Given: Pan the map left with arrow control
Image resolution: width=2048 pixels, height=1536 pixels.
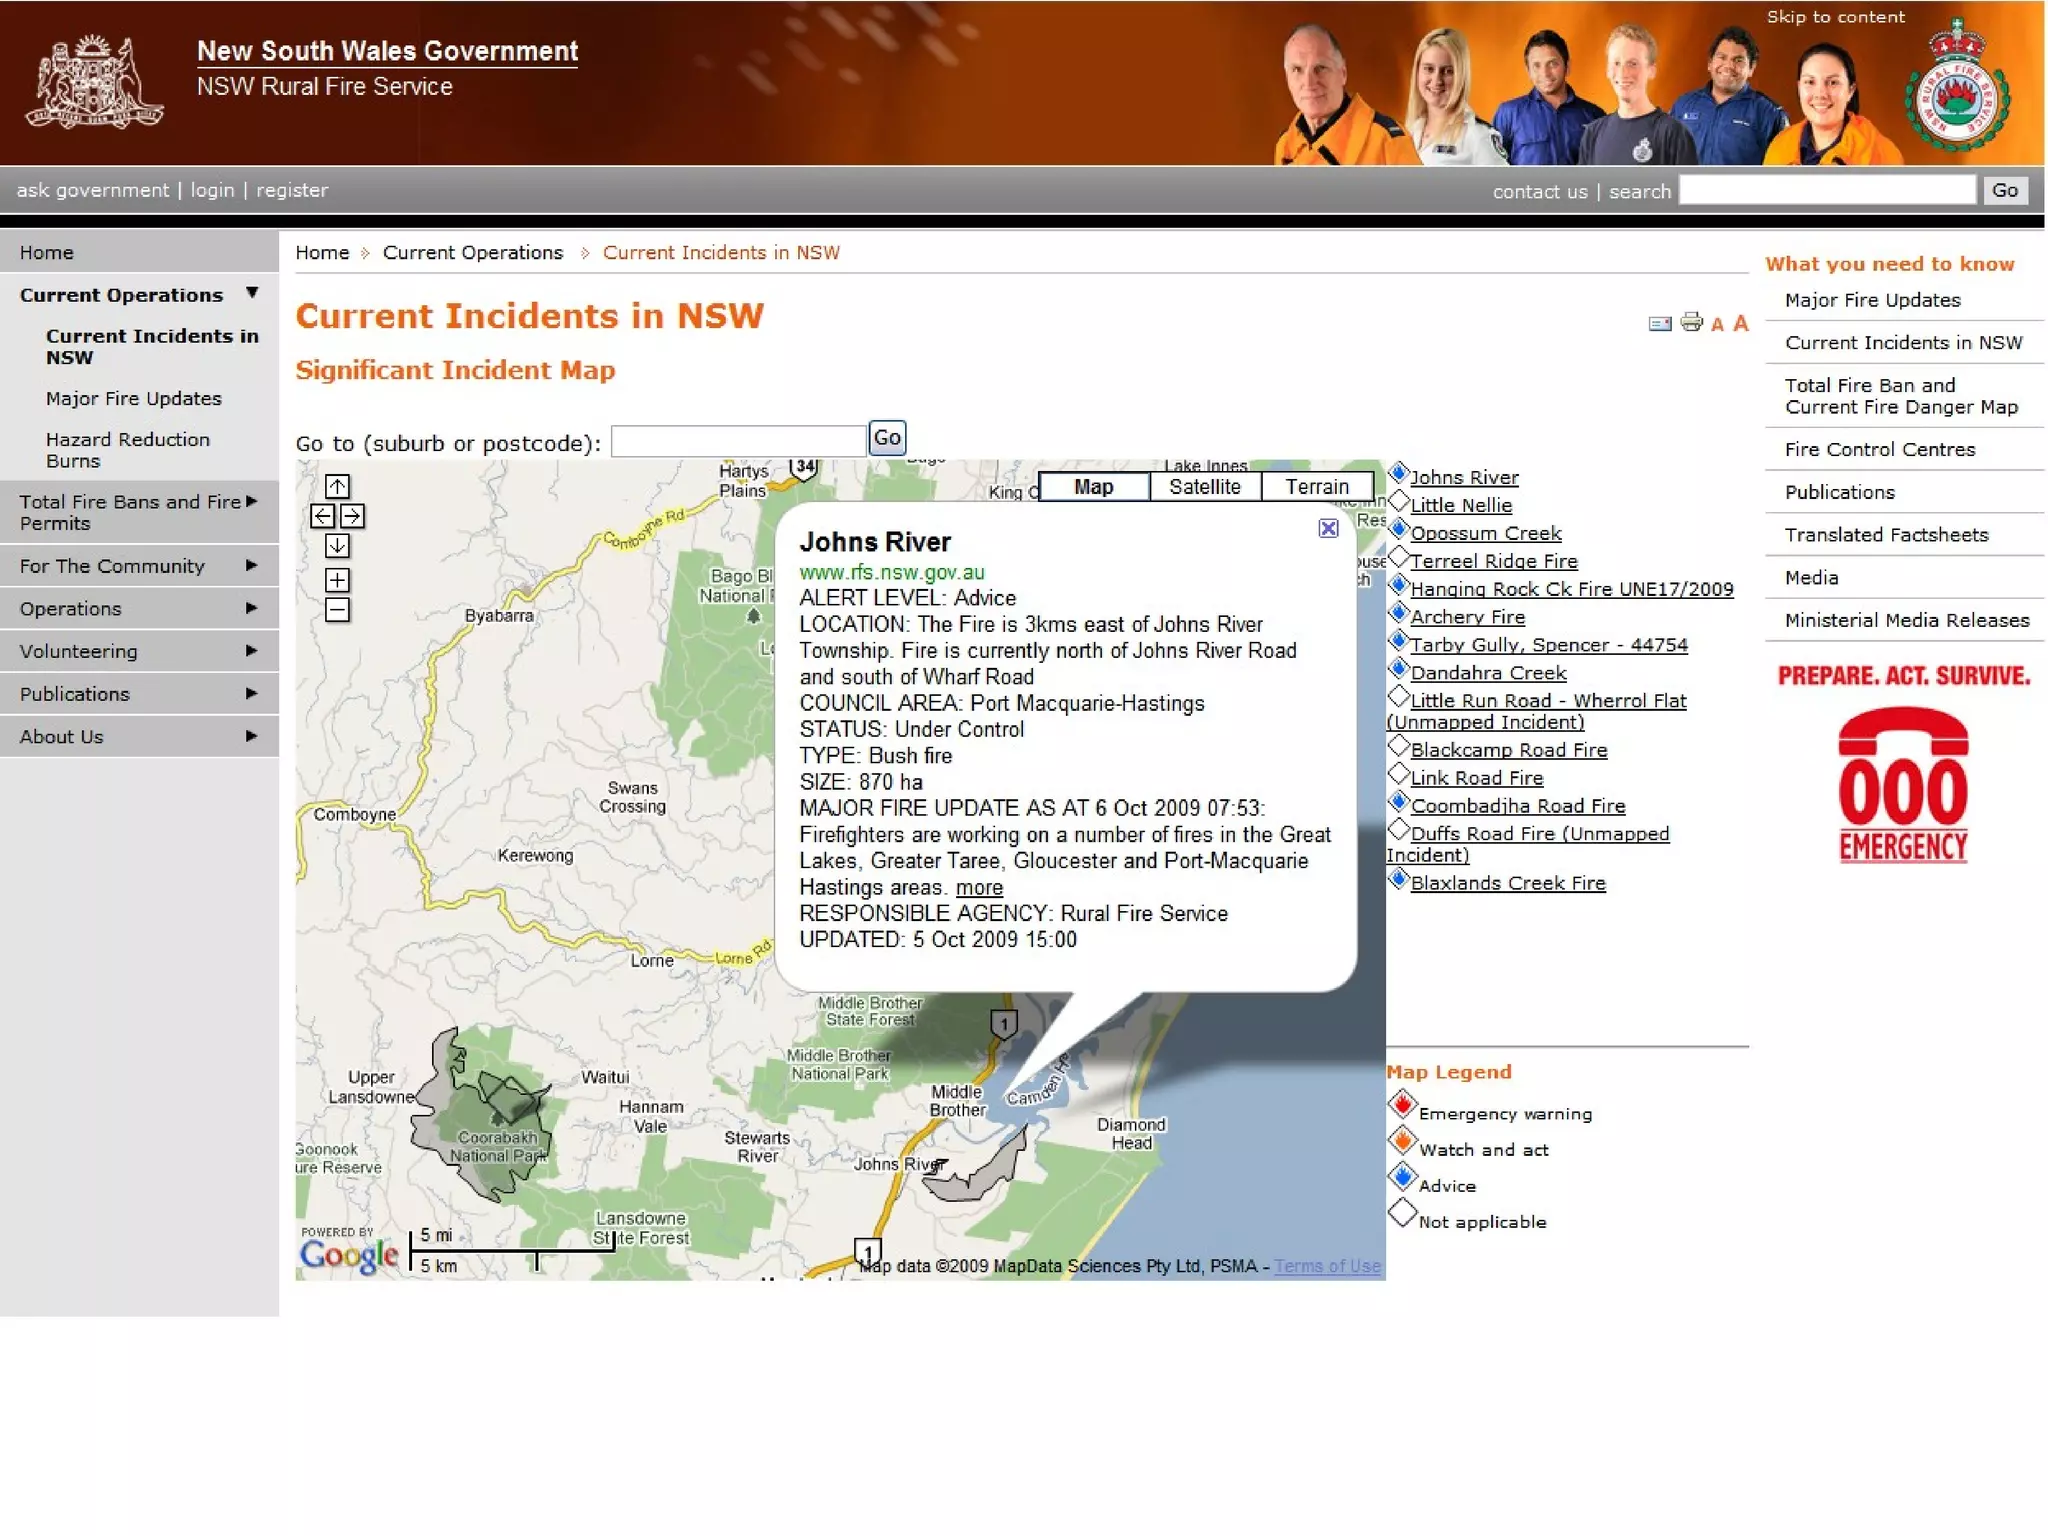Looking at the screenshot, I should [x=322, y=516].
